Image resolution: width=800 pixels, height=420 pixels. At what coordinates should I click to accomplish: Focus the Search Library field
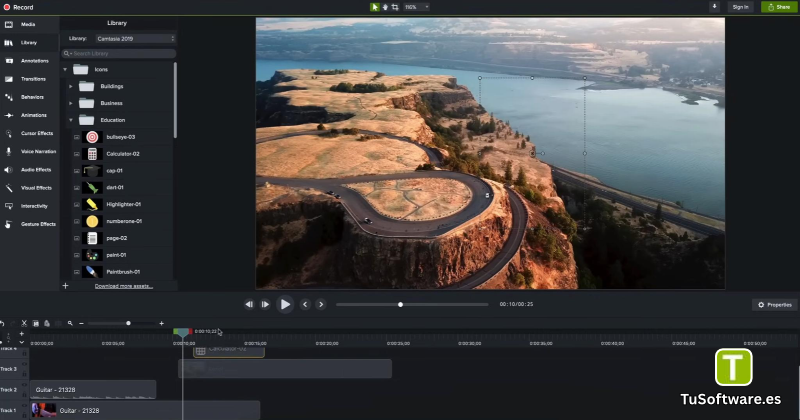click(119, 54)
